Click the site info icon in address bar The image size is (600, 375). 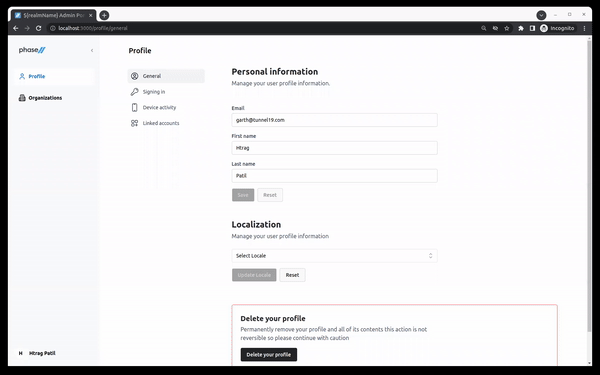53,28
